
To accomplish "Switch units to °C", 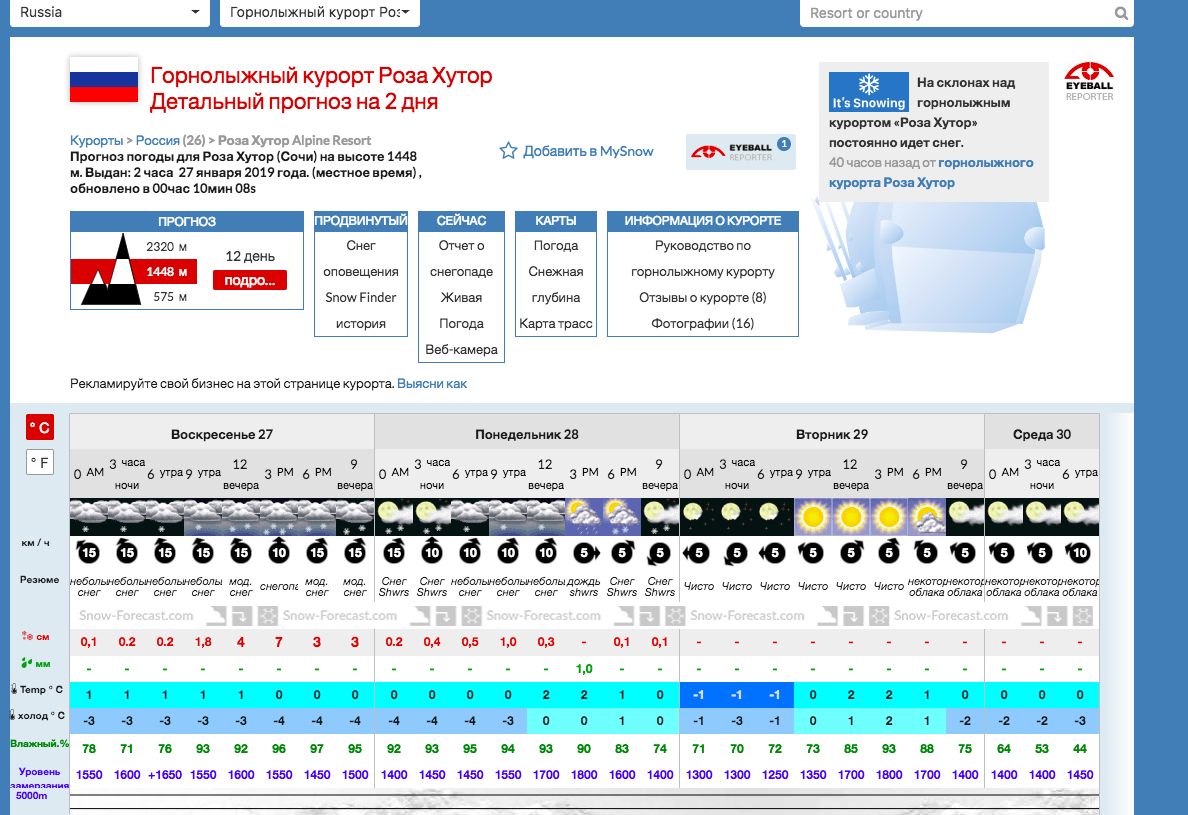I will [x=40, y=427].
